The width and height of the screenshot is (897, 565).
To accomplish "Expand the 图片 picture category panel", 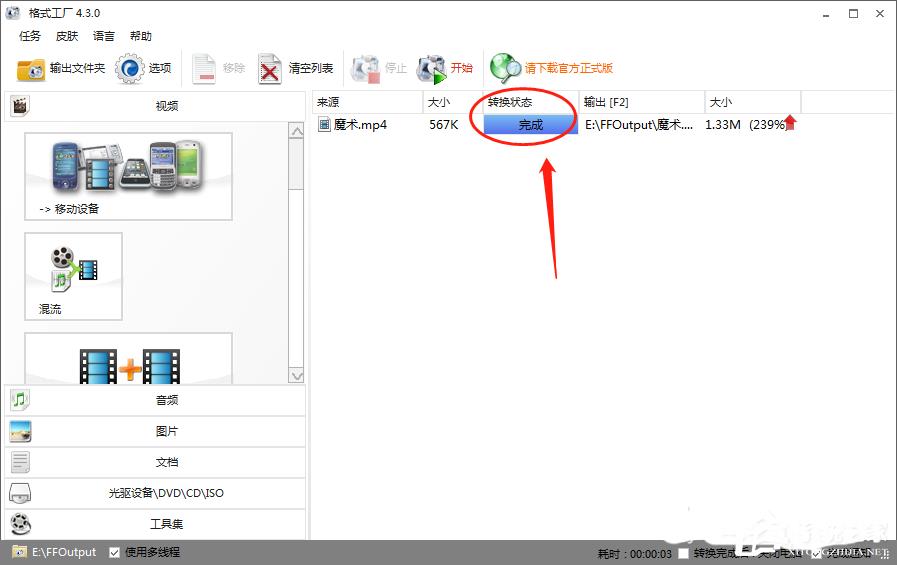I will [155, 431].
